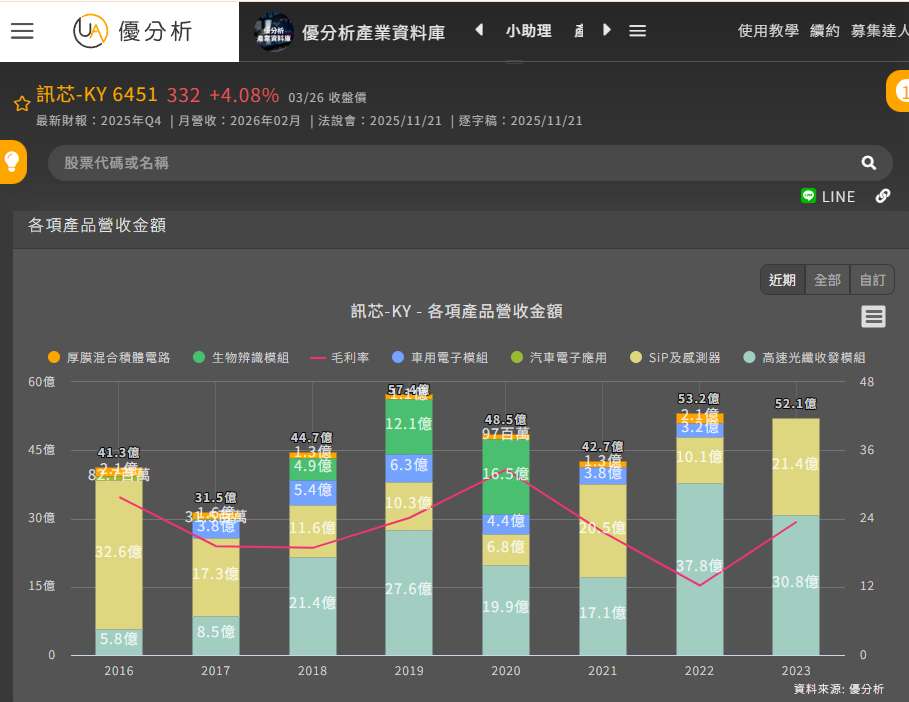Click the 股票代碼或名稱 search field
The image size is (909, 702).
tap(450, 163)
